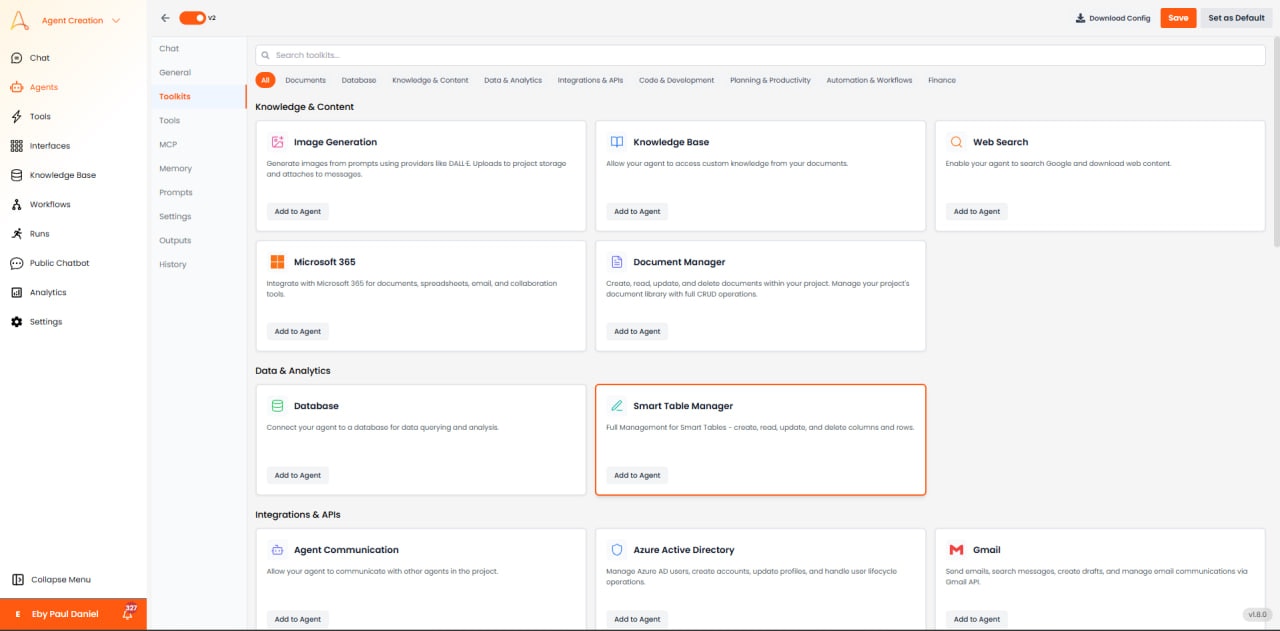1280x631 pixels.
Task: Filter toolkits by Finance
Action: tap(941, 79)
